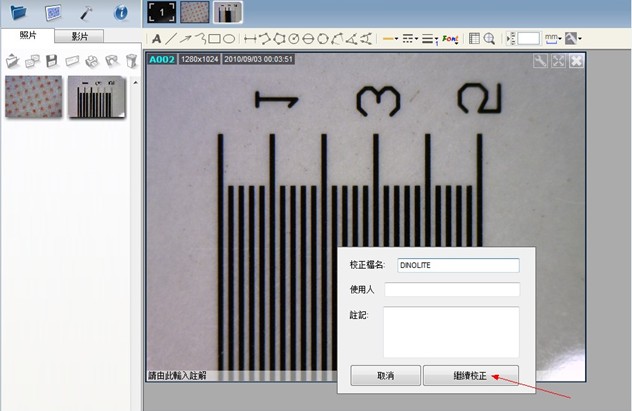Click the 註記 text area

452,331
